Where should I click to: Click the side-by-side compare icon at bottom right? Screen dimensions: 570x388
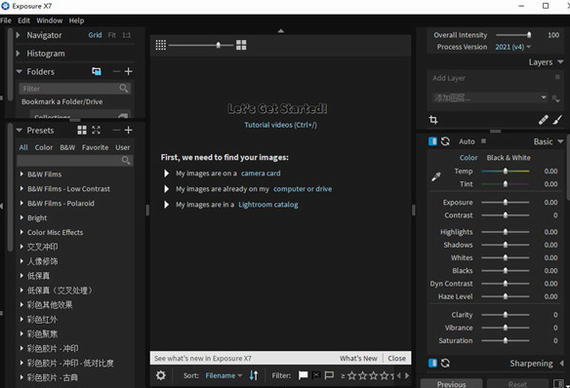pos(558,384)
